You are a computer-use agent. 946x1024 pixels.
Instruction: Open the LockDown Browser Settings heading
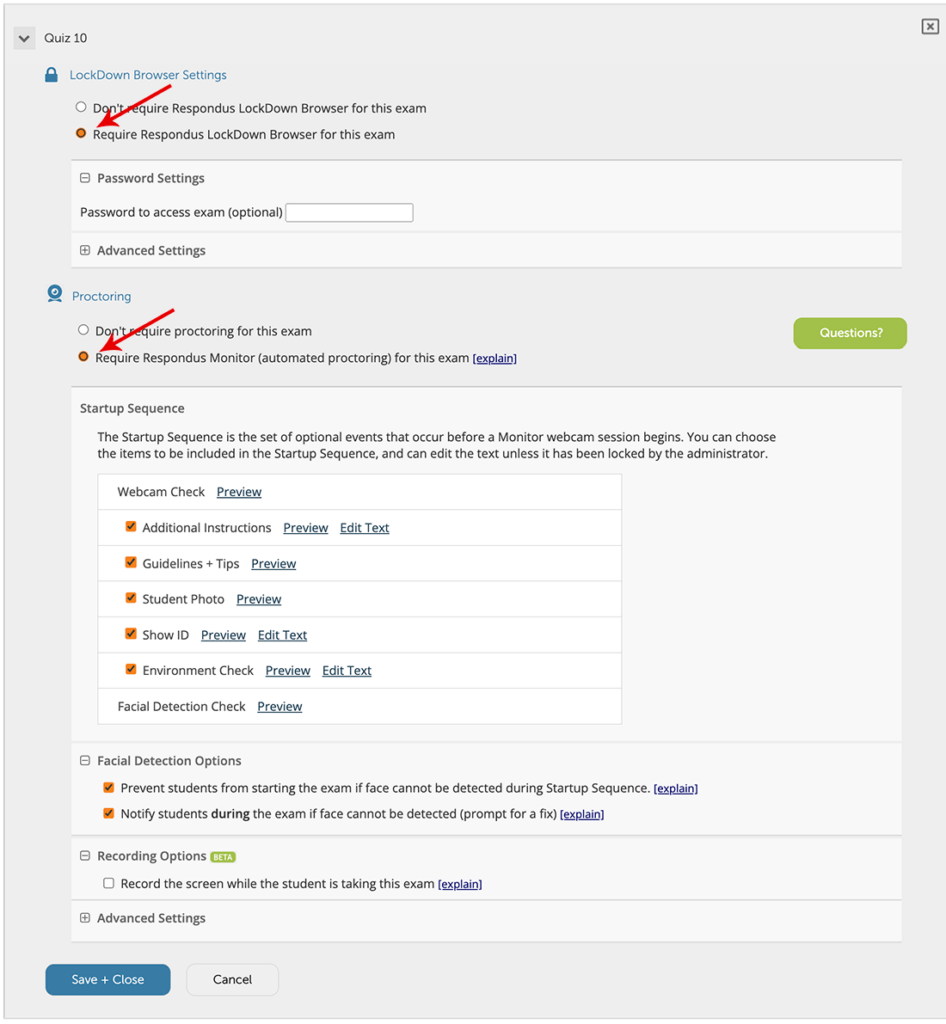click(x=147, y=74)
